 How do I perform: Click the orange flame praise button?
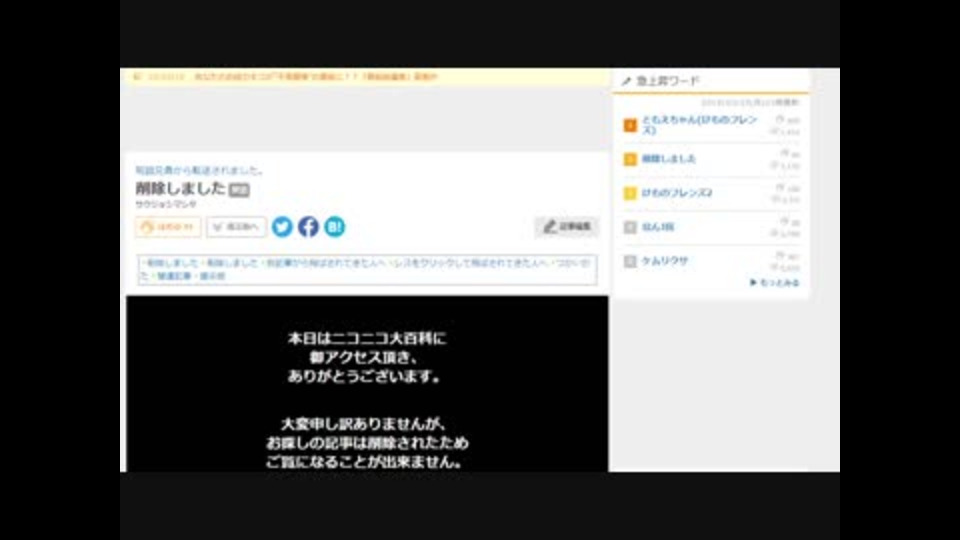coord(168,227)
